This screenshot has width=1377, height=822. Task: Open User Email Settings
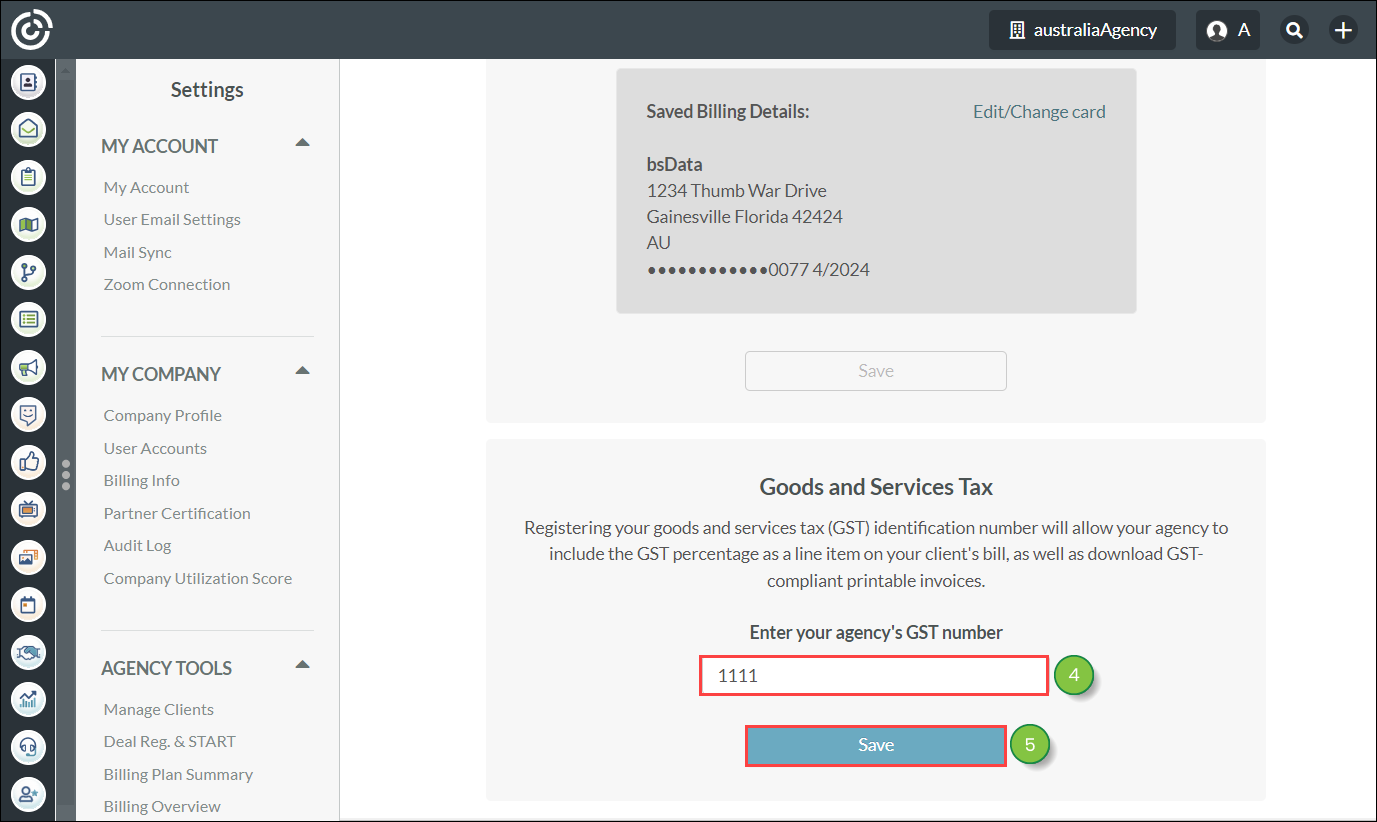[172, 219]
